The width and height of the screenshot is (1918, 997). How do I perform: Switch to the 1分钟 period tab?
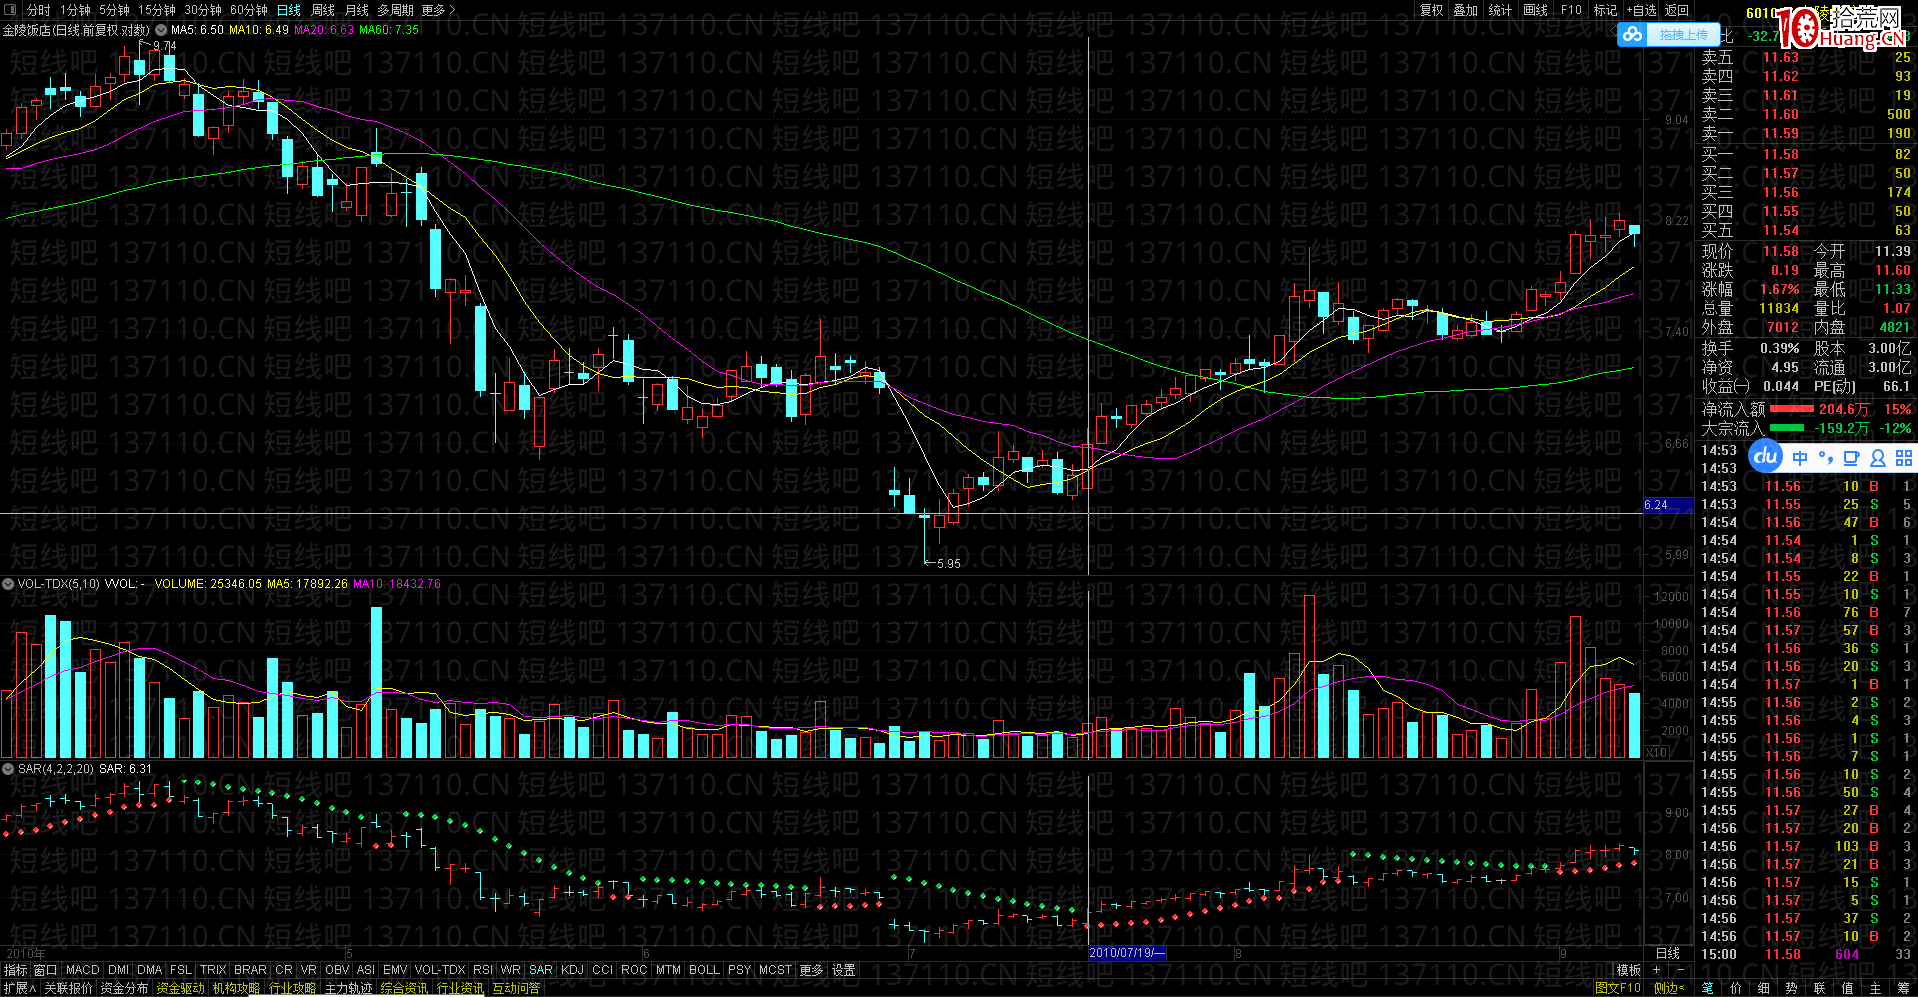point(75,10)
